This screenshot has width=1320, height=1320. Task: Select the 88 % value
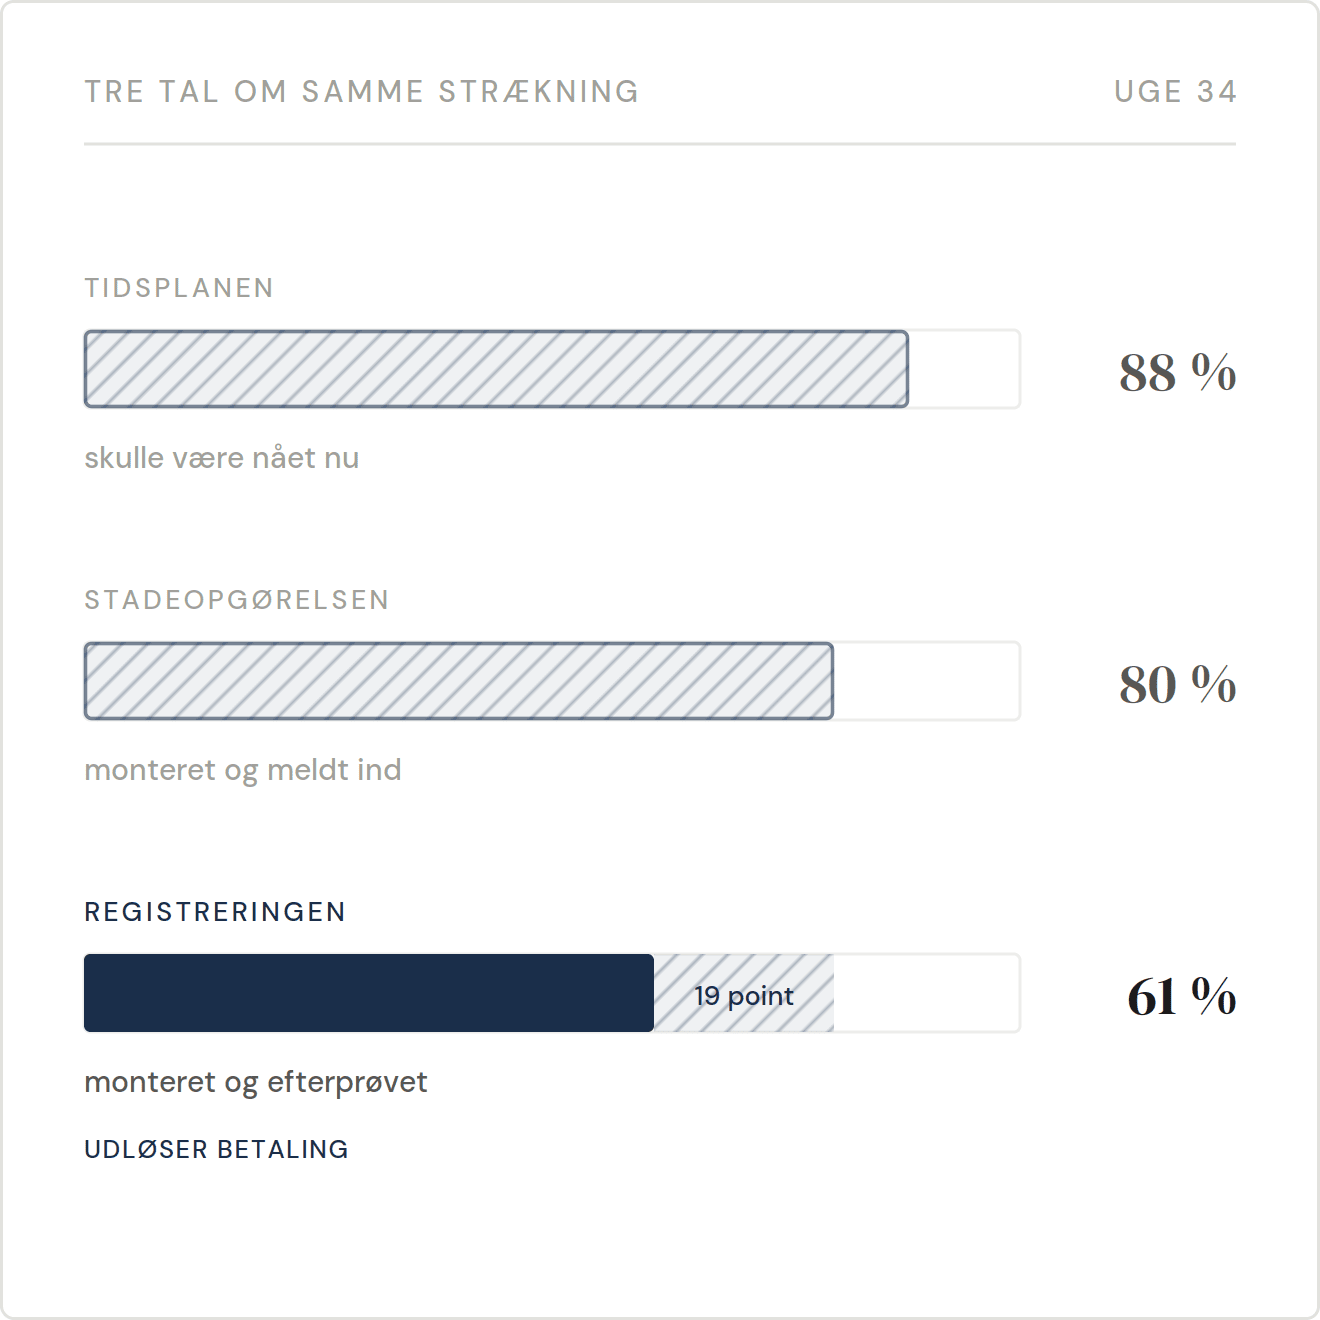1177,372
